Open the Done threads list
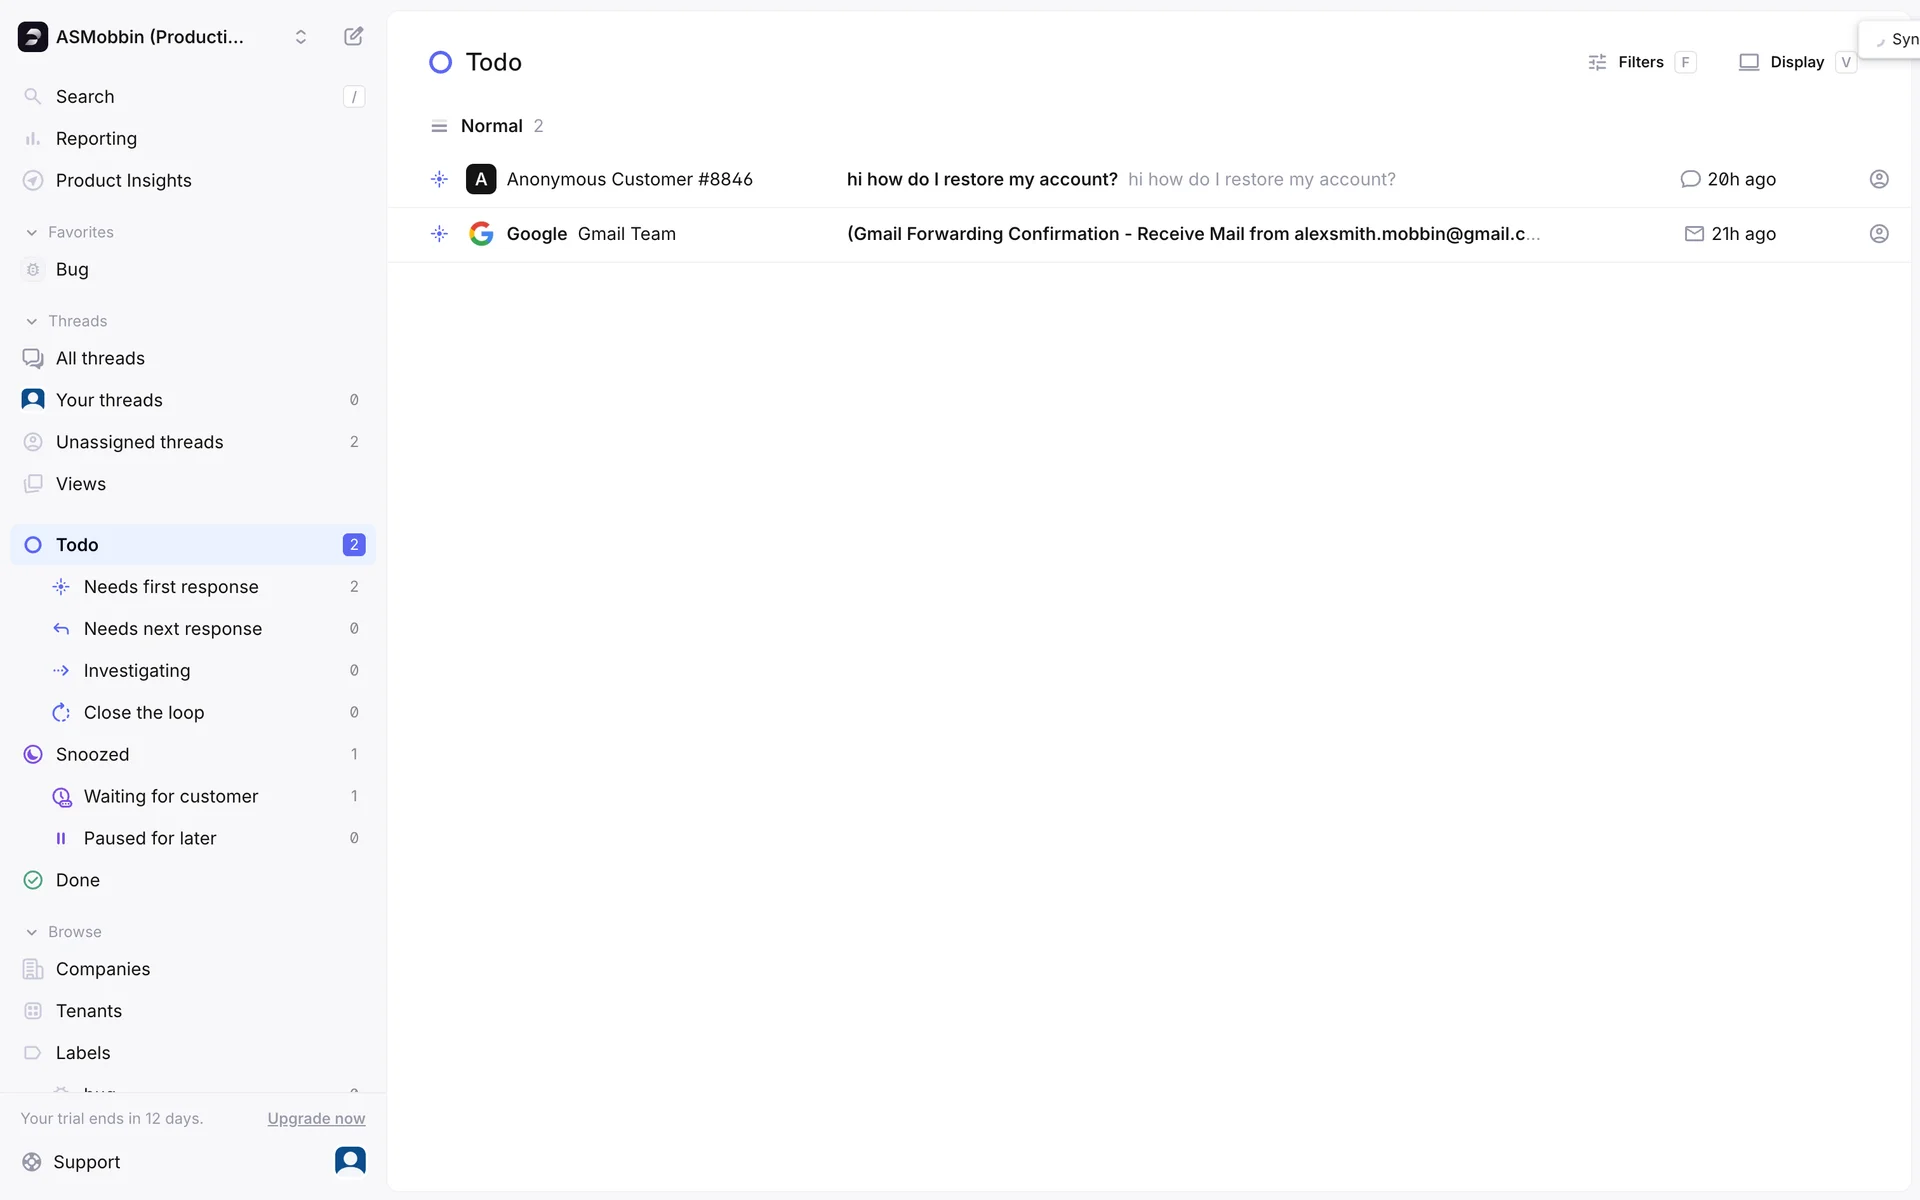 (x=78, y=880)
